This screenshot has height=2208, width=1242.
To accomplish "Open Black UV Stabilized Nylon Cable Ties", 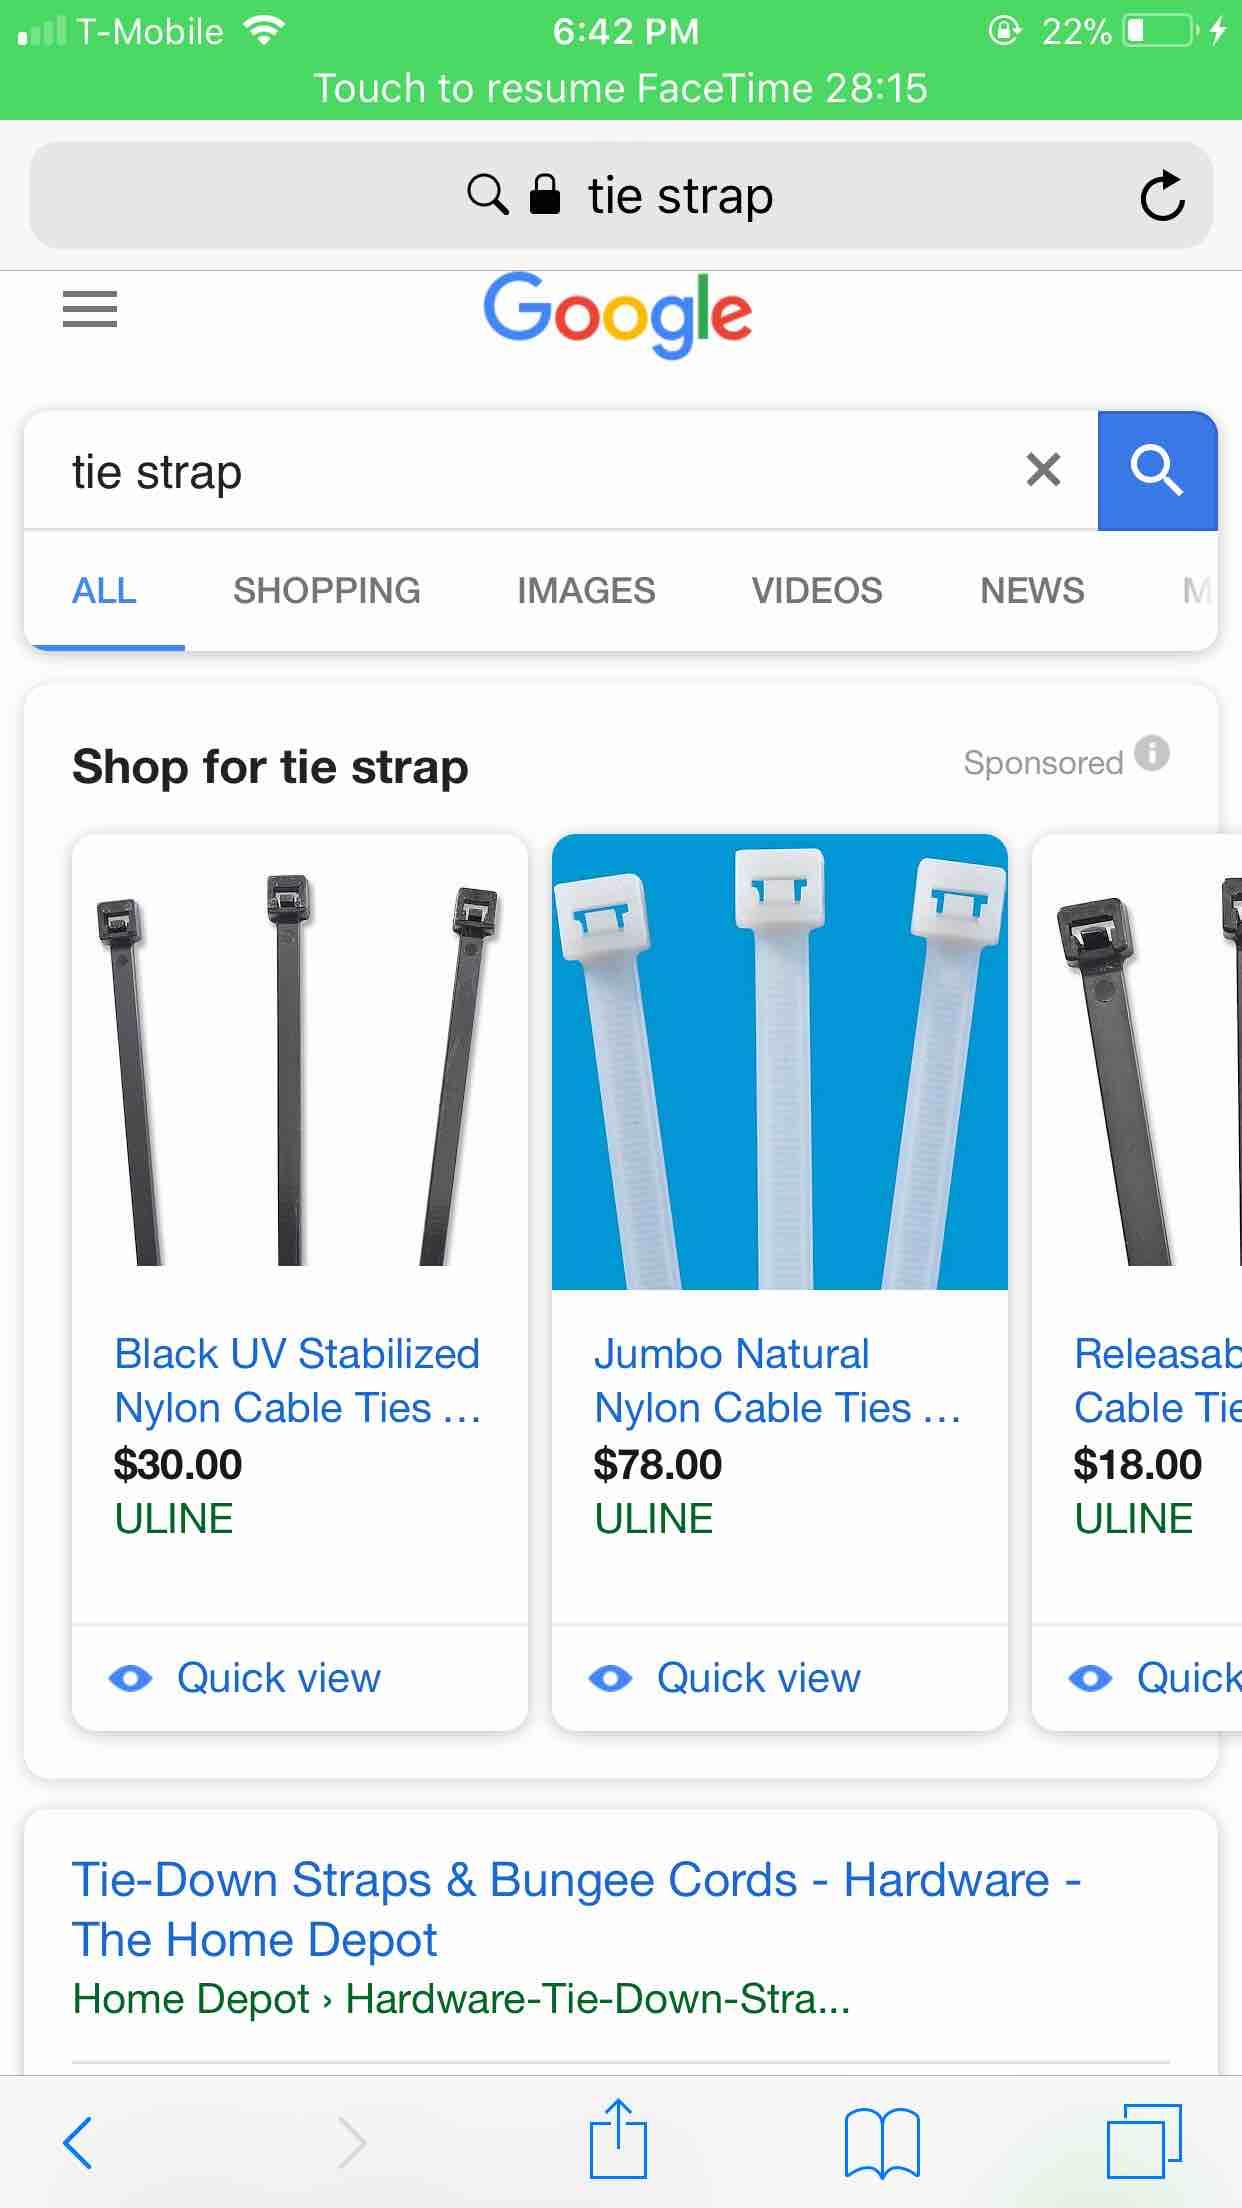I will (x=297, y=1380).
